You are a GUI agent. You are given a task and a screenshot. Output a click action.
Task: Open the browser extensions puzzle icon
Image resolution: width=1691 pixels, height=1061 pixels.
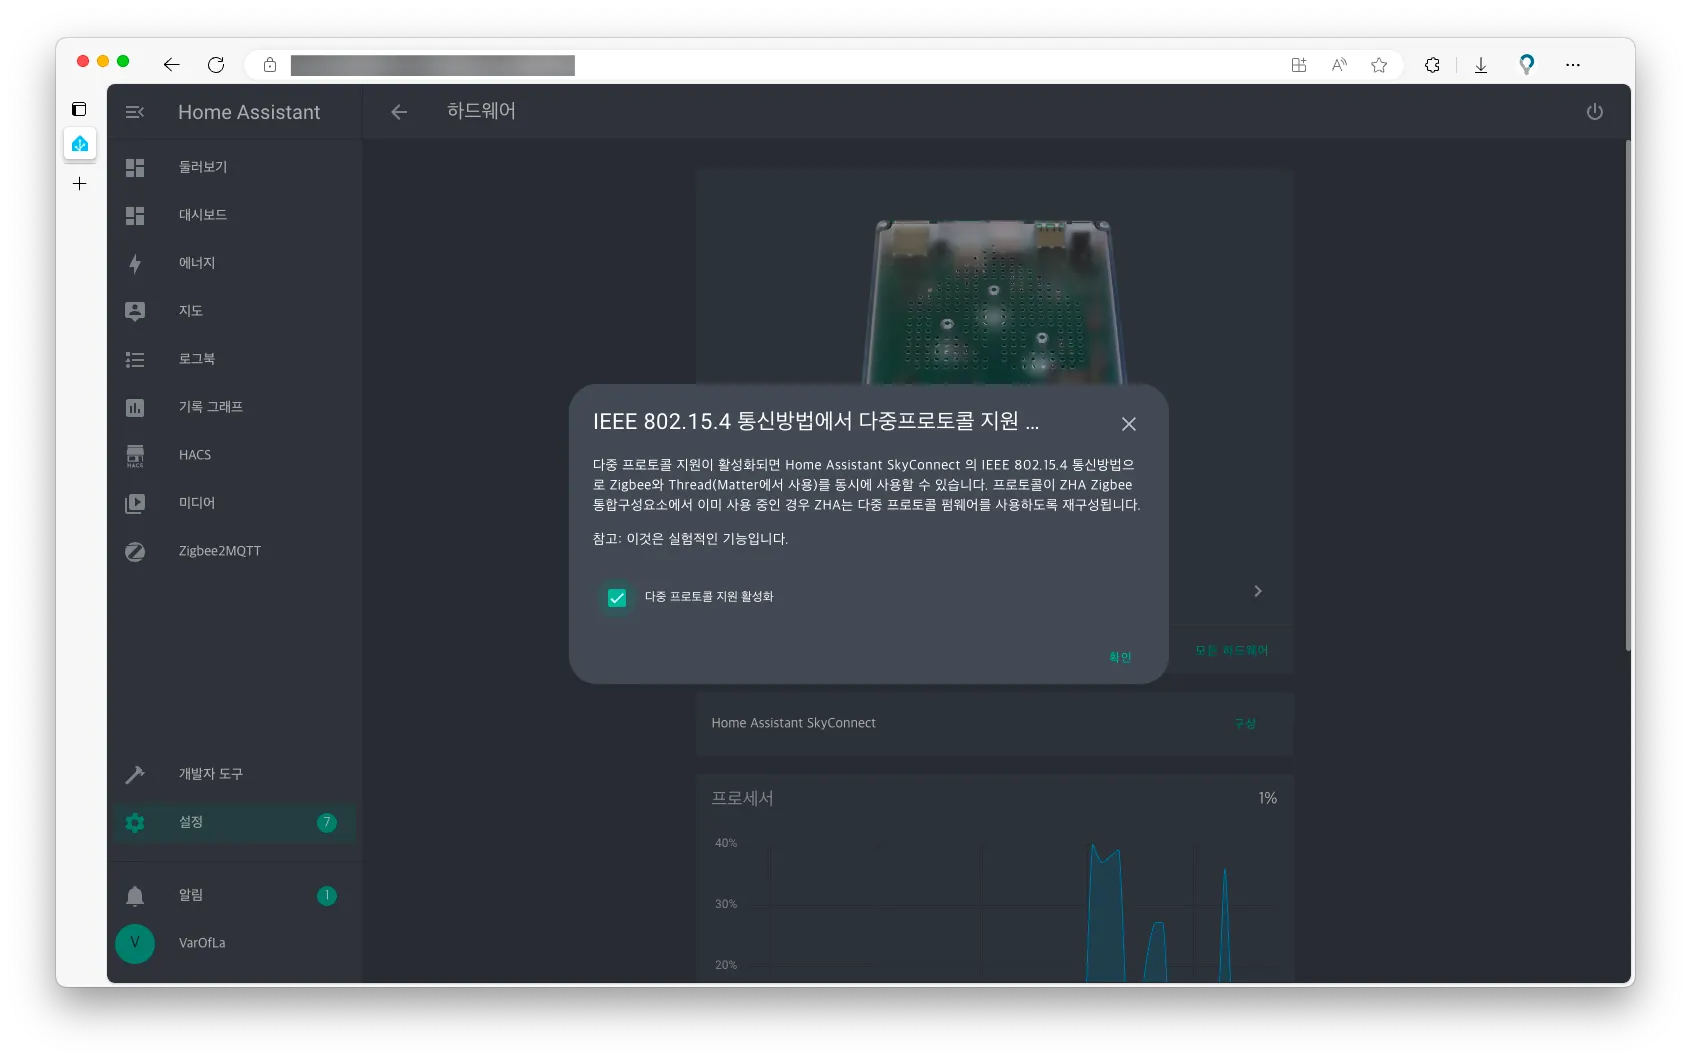1432,65
